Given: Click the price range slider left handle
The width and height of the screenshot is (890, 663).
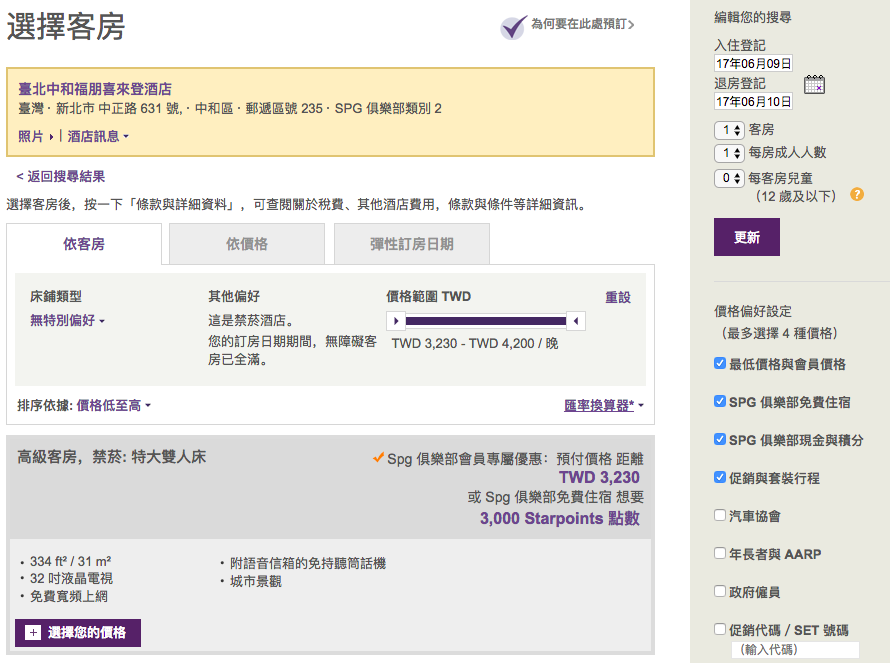Looking at the screenshot, I should pyautogui.click(x=396, y=321).
